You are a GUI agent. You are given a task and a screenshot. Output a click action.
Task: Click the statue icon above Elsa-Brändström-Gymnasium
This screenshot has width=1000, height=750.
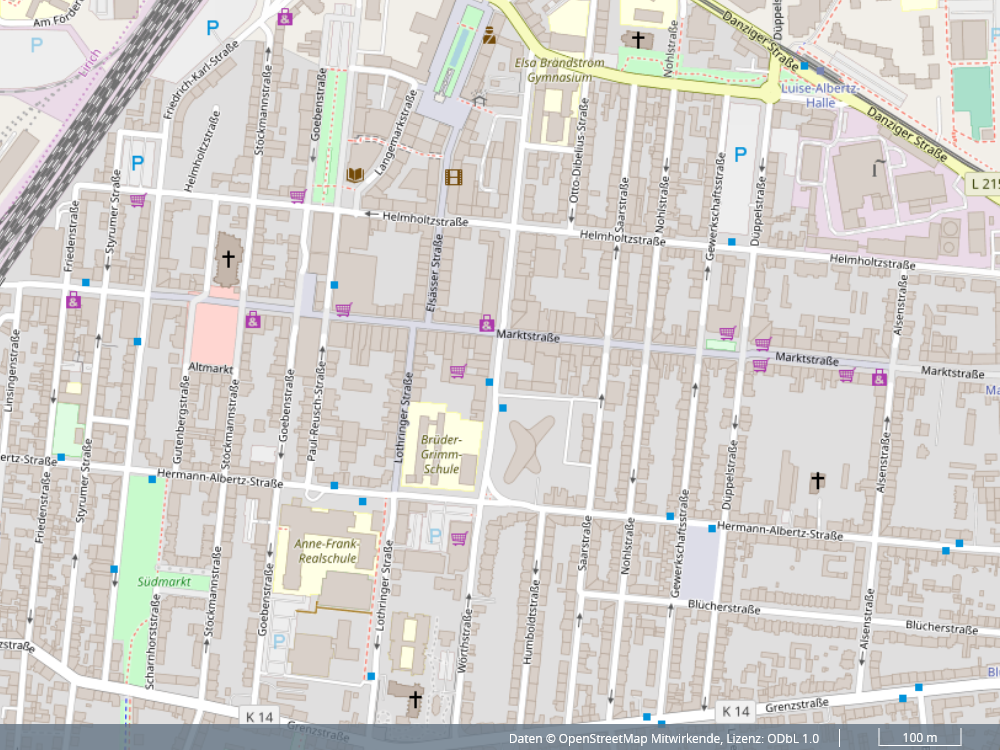489,36
